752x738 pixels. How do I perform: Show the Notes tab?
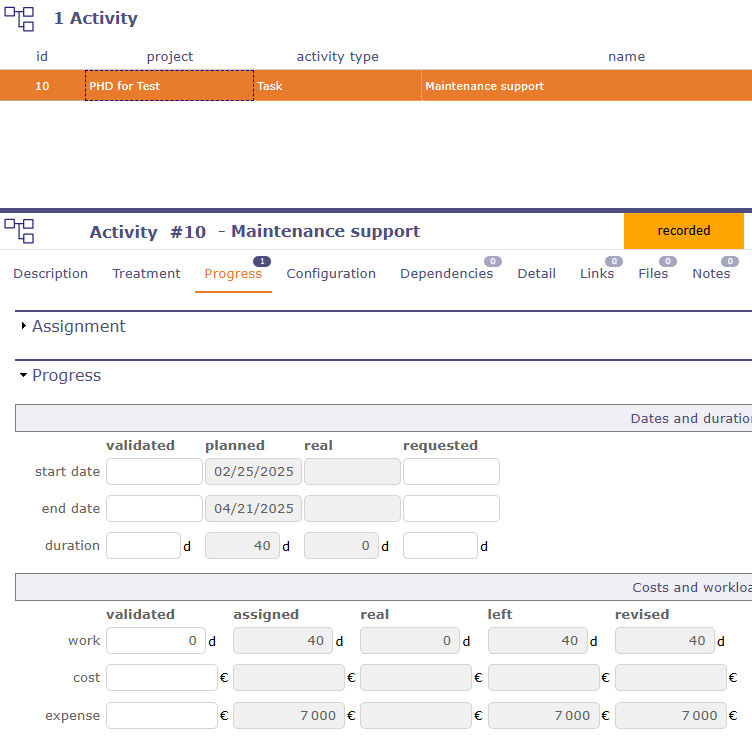pos(711,273)
